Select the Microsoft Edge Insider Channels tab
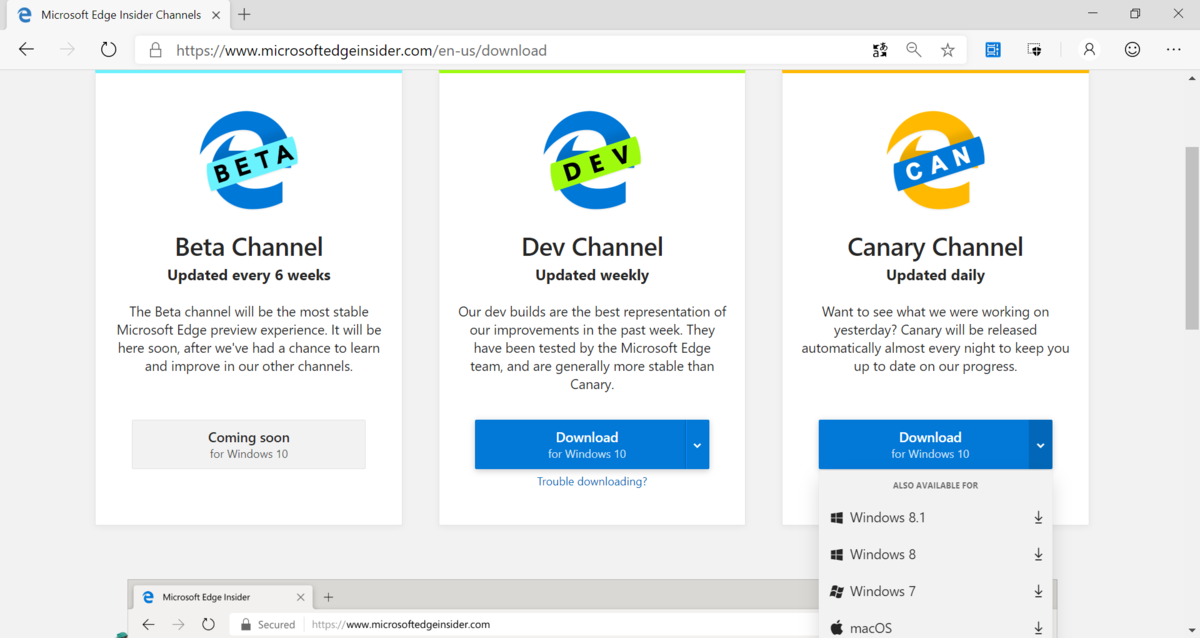The width and height of the screenshot is (1200, 638). 120,15
